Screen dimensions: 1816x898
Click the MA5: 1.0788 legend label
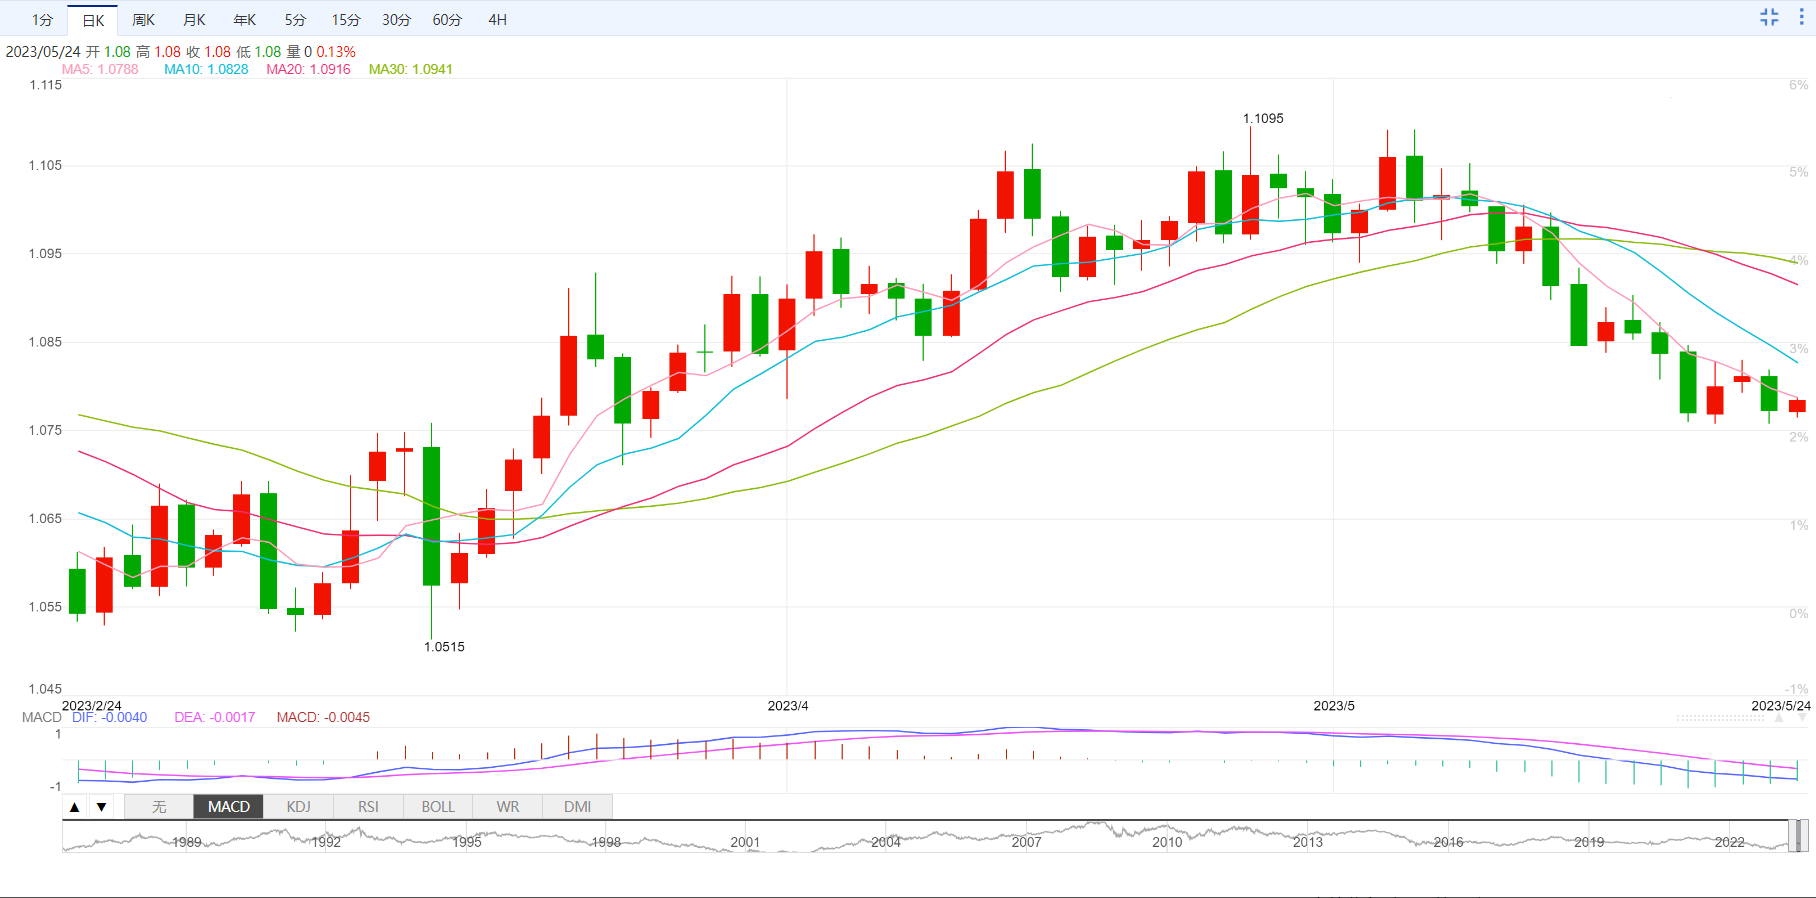[100, 69]
